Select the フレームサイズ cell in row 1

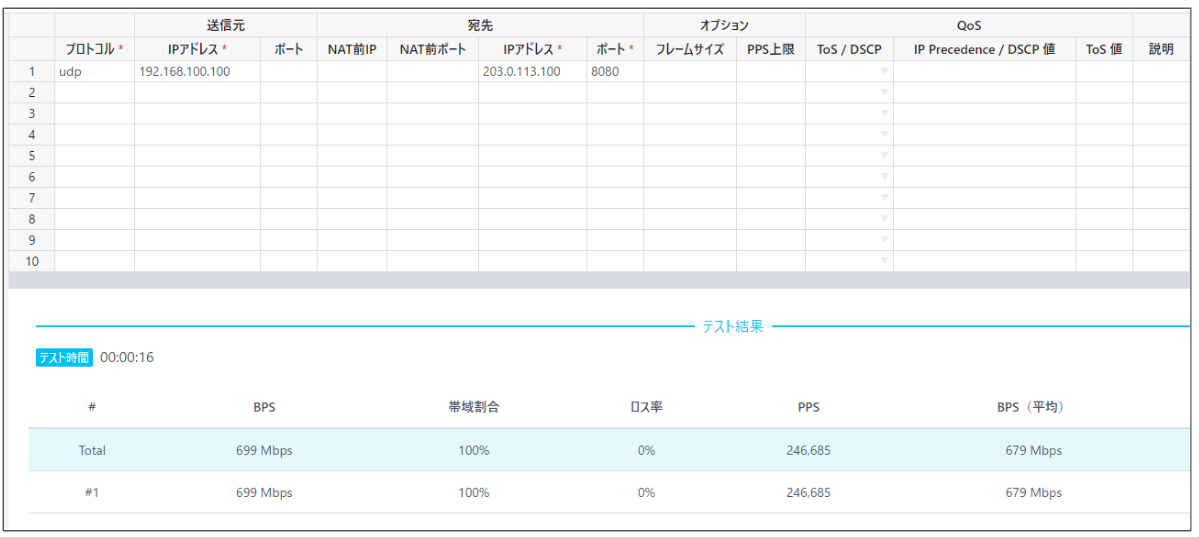[689, 71]
